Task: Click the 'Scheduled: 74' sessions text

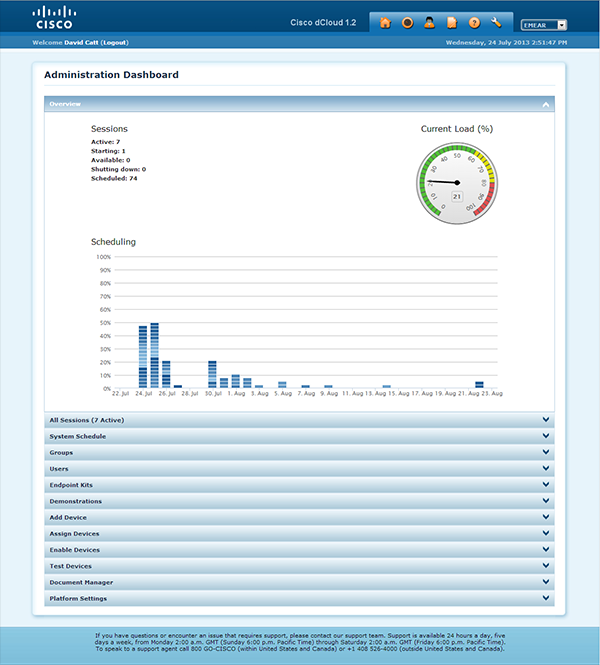Action: coord(114,179)
